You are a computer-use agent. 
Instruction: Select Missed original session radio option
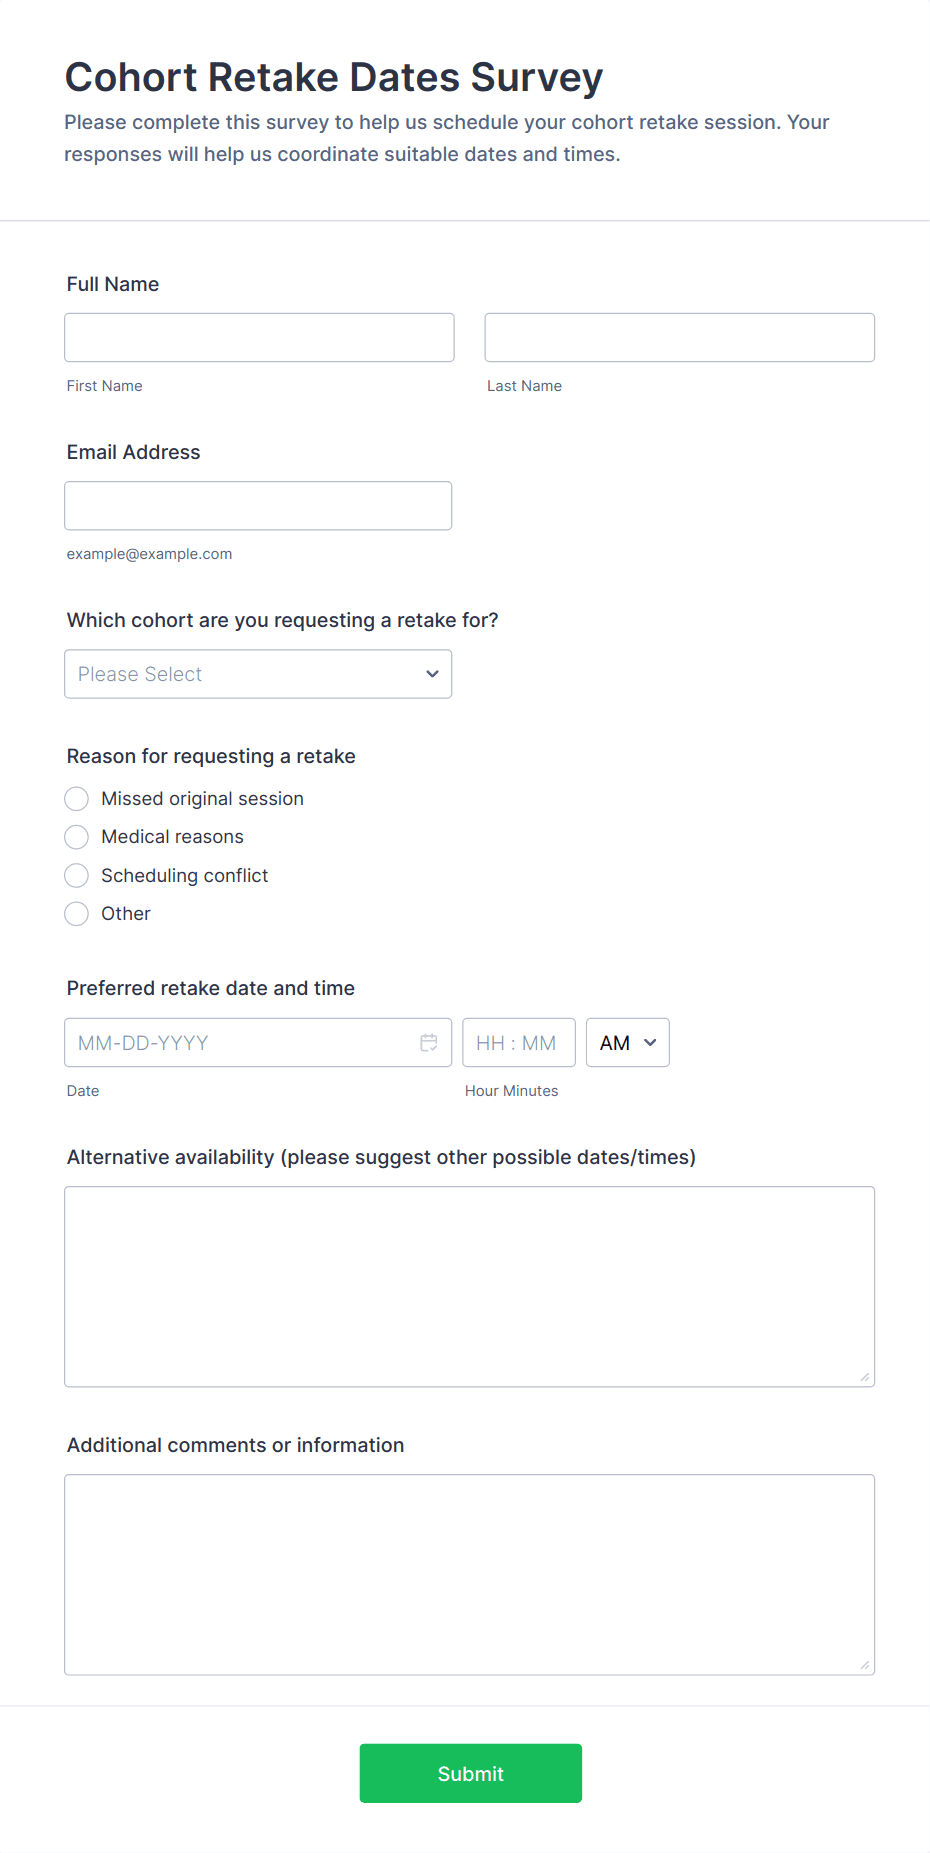pyautogui.click(x=77, y=799)
